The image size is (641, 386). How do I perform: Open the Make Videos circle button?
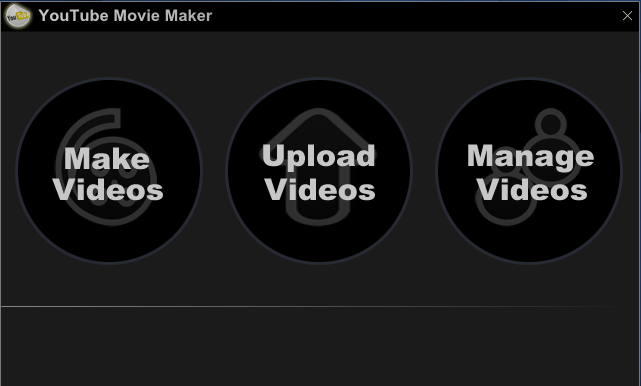click(x=109, y=171)
